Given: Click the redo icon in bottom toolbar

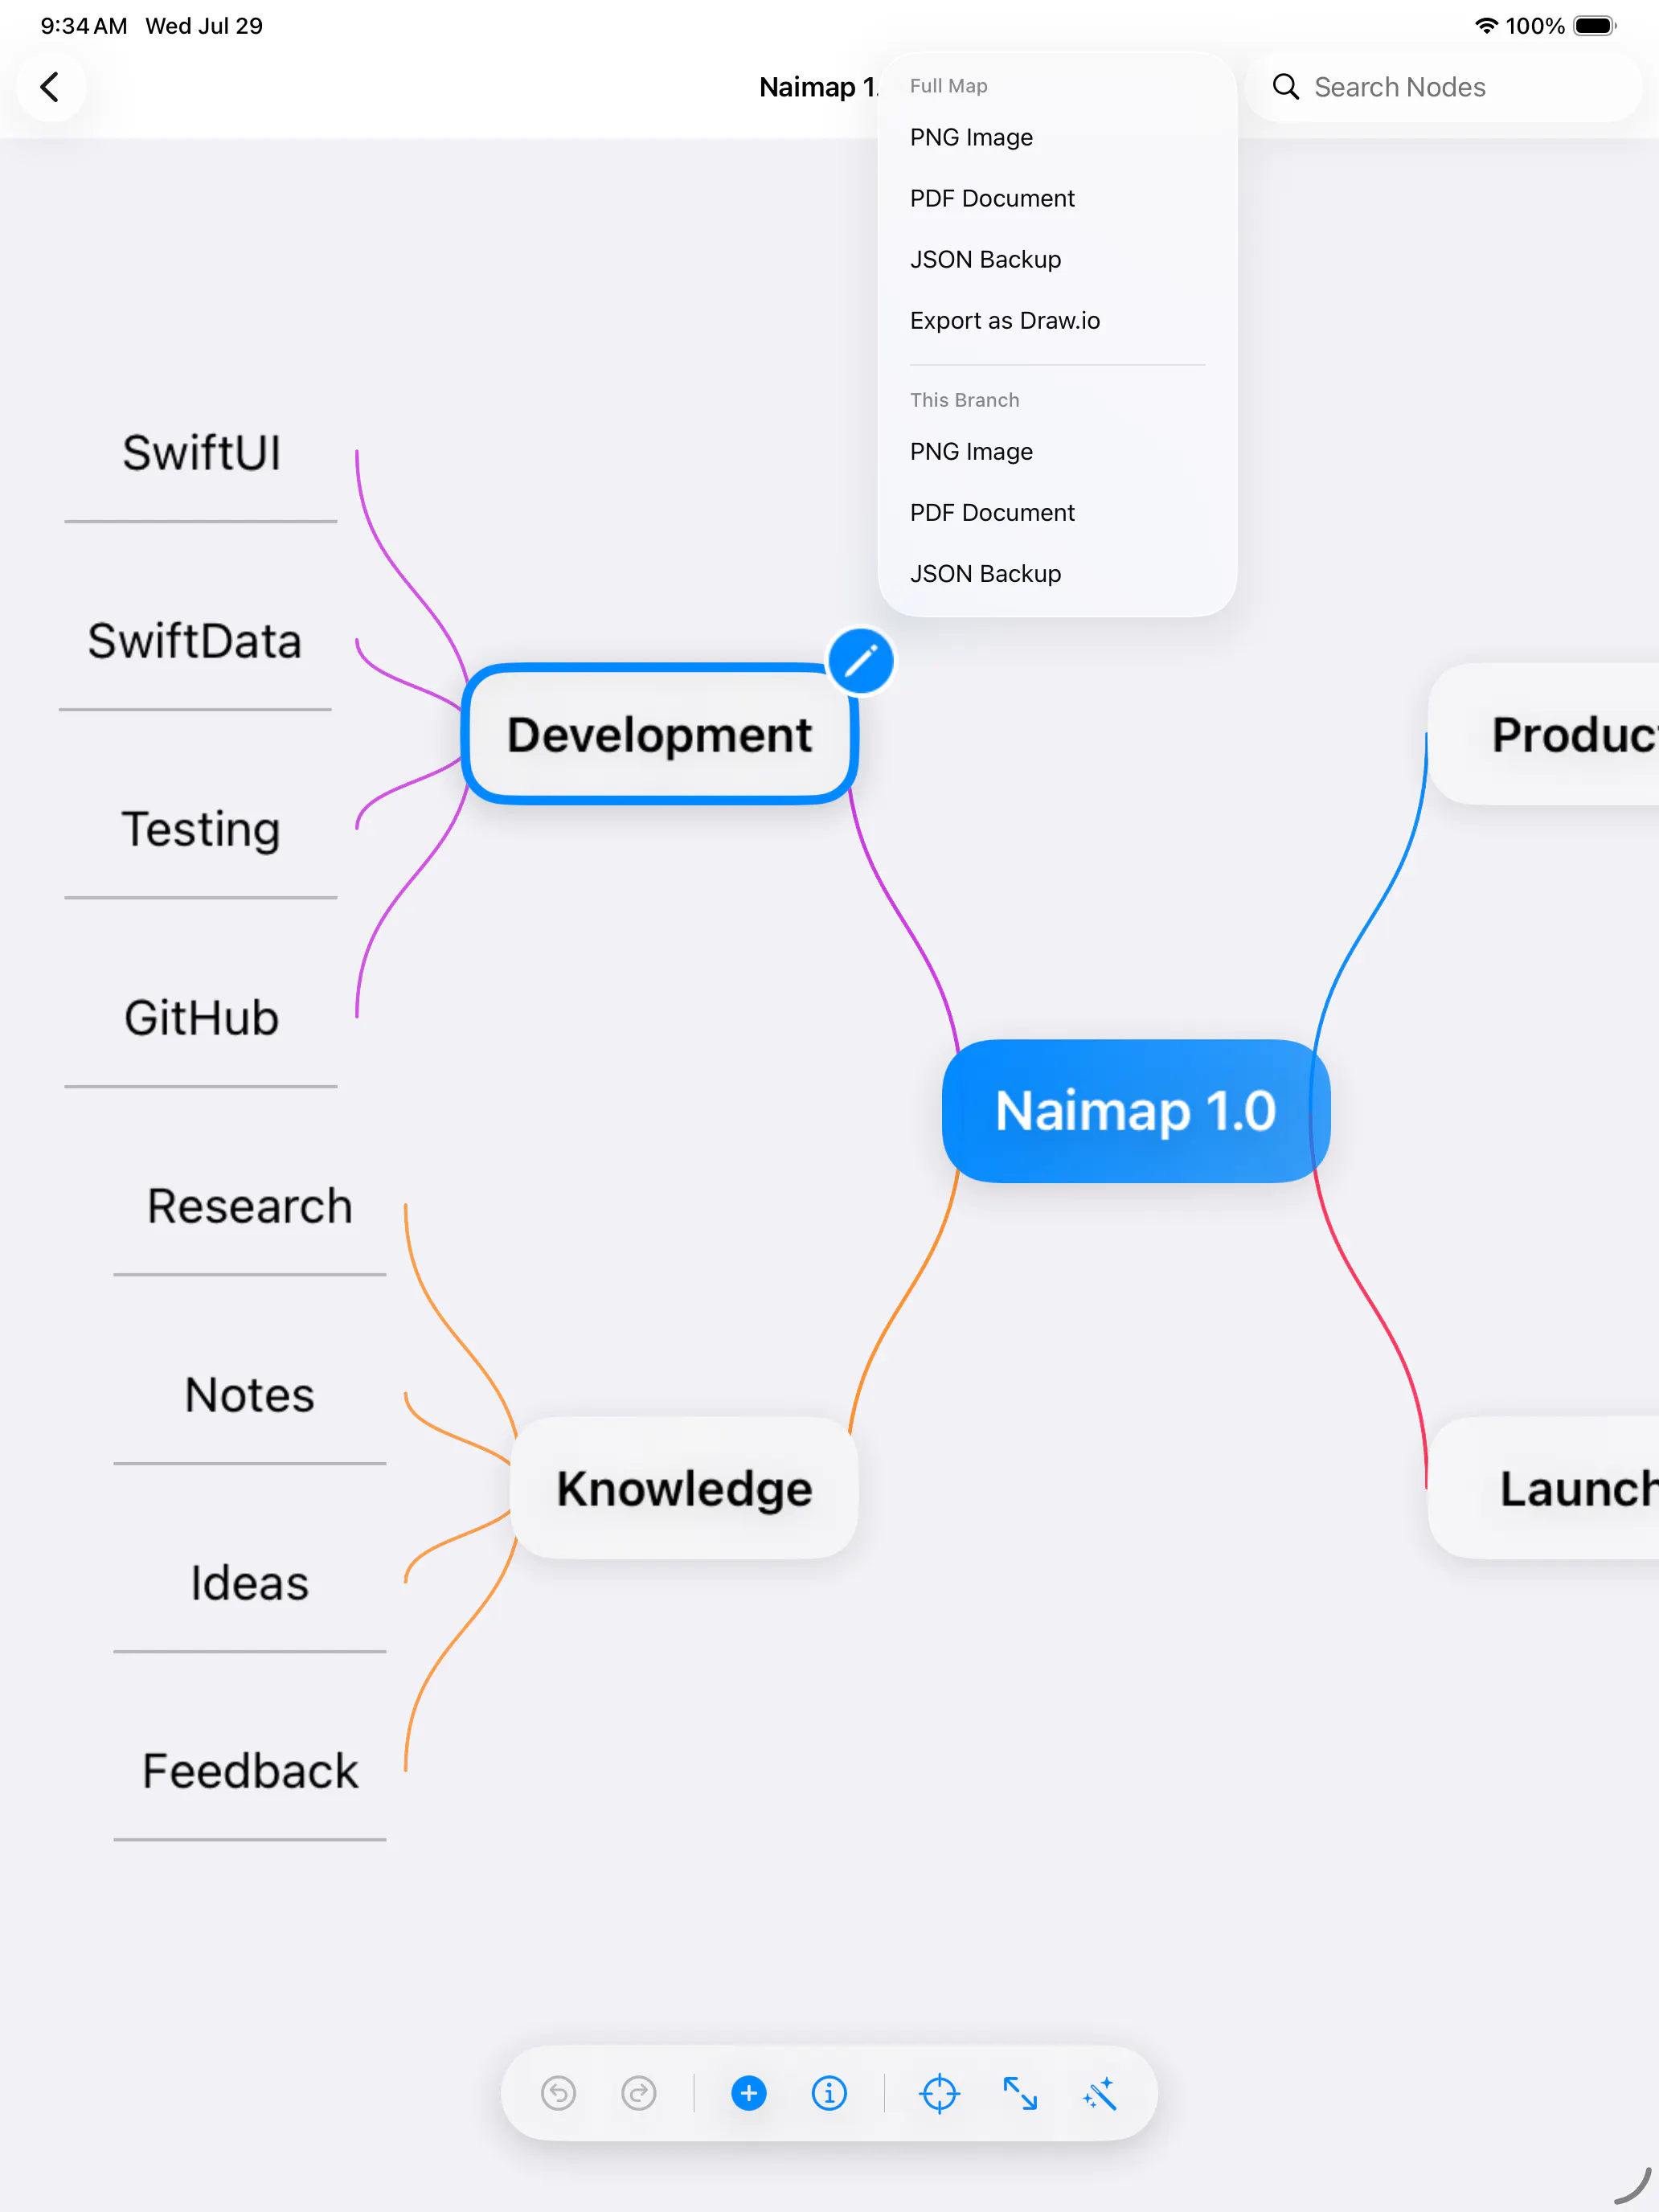Looking at the screenshot, I should click(638, 2093).
